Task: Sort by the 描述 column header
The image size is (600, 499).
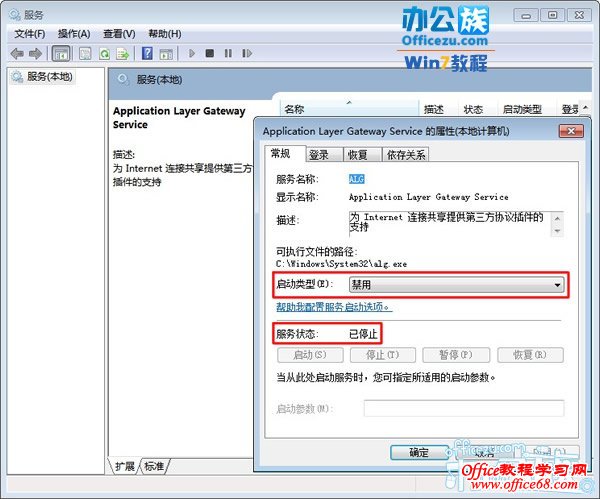Action: click(438, 109)
